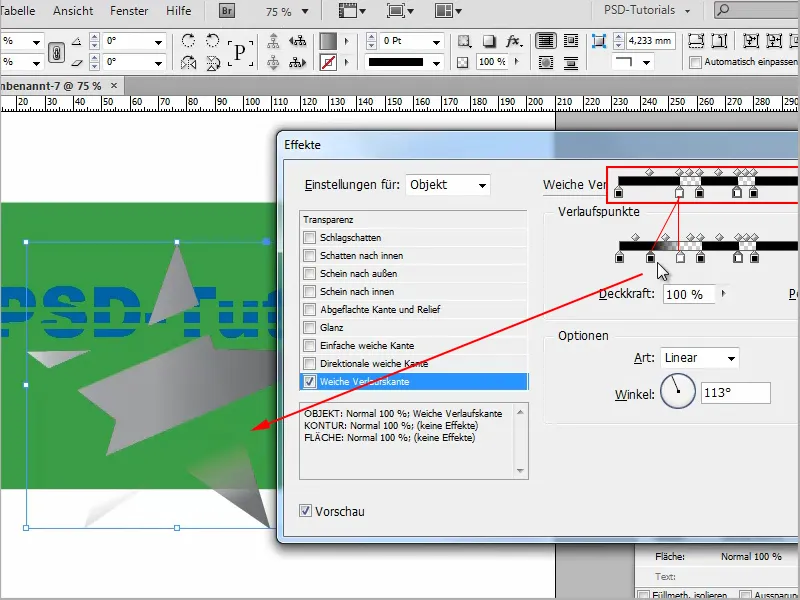Screen dimensions: 800x600
Task: Open the arrange documents icon menu
Action: [448, 11]
